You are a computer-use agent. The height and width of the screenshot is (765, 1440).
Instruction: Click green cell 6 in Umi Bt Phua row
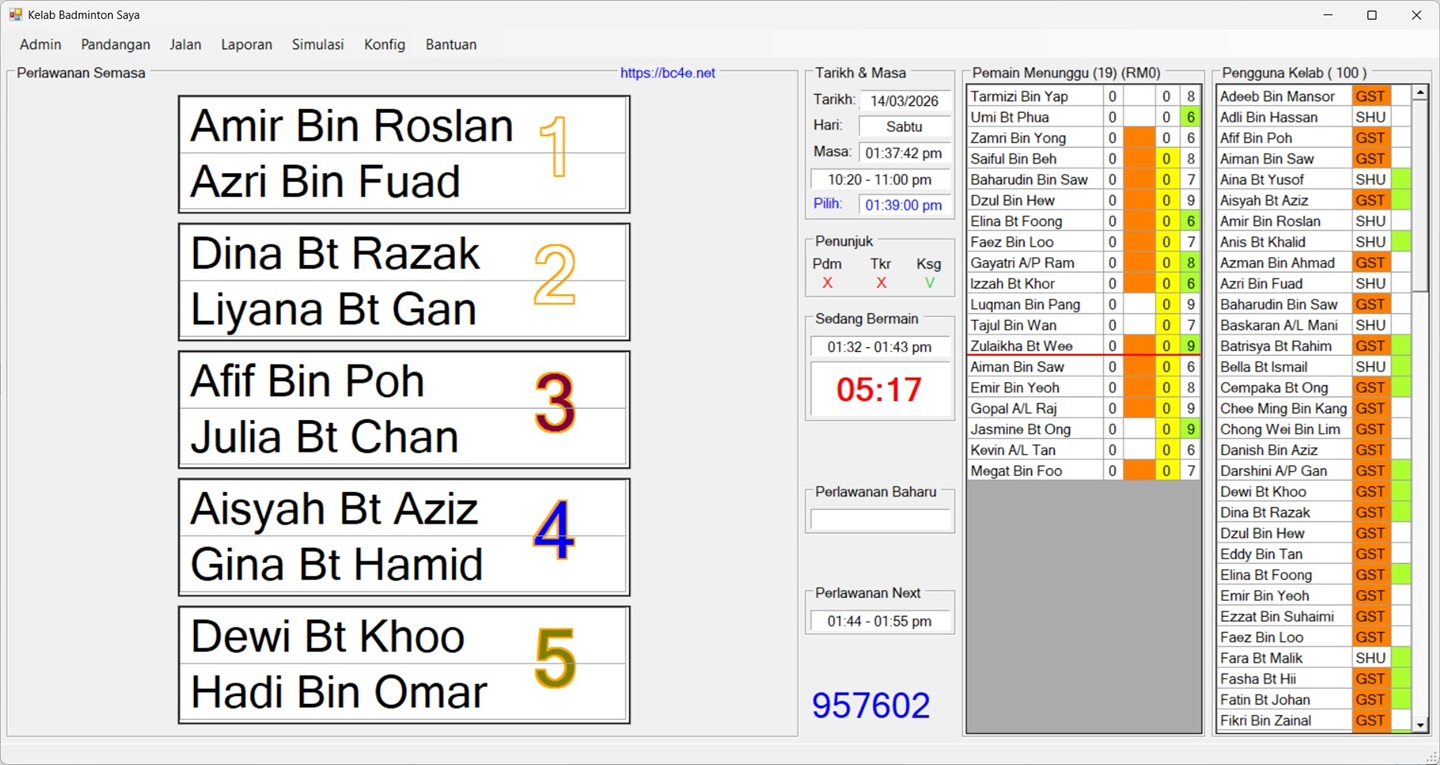(x=1190, y=117)
